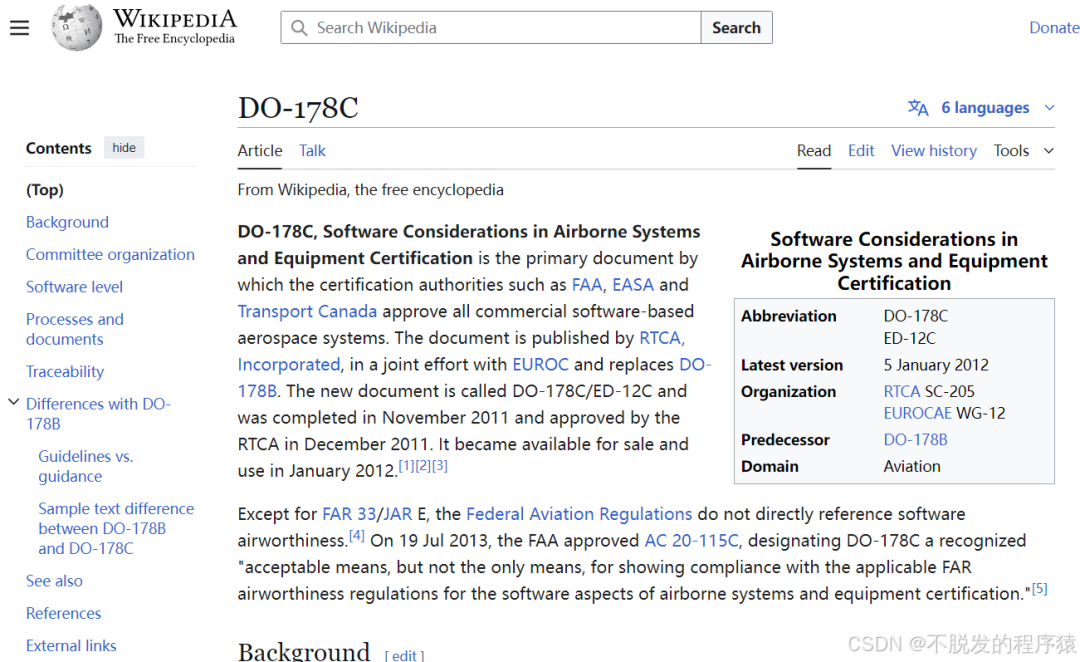Open the Donate link
This screenshot has width=1080, height=662.
coord(1054,28)
